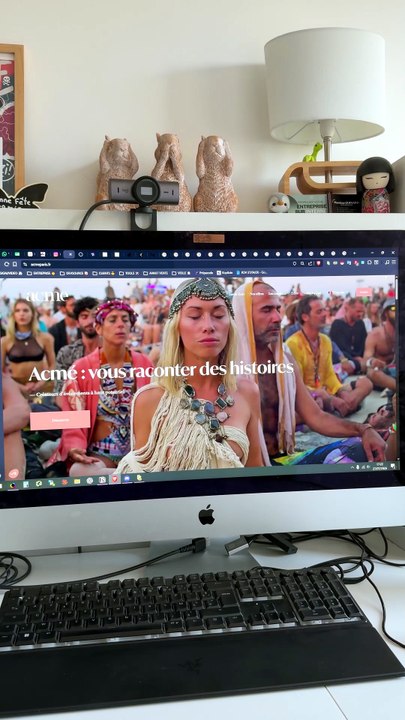Open a new tab with the plus button

[x=354, y=253]
